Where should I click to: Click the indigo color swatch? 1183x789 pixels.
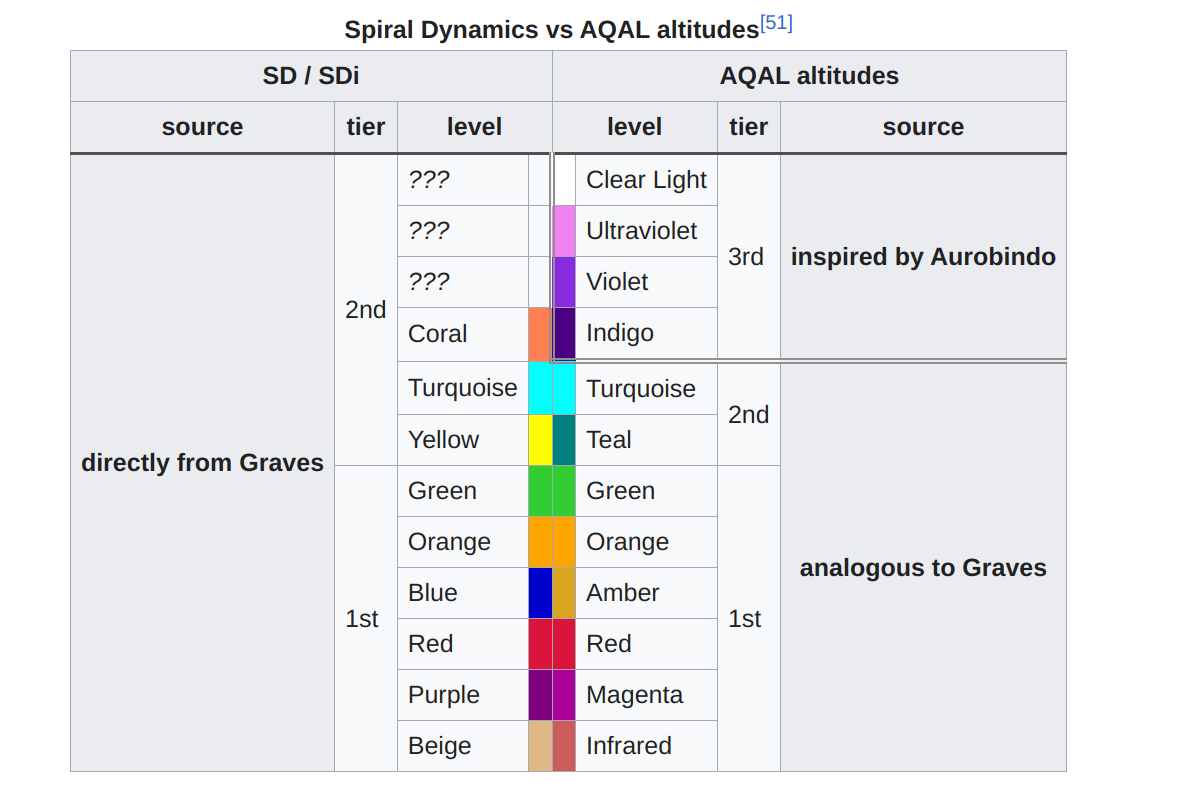pos(564,333)
